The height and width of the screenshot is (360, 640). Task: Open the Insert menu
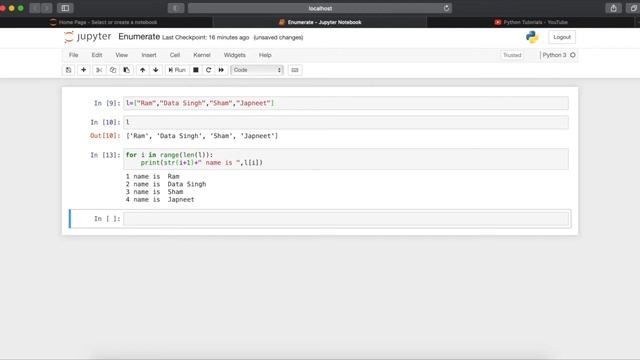tap(149, 55)
